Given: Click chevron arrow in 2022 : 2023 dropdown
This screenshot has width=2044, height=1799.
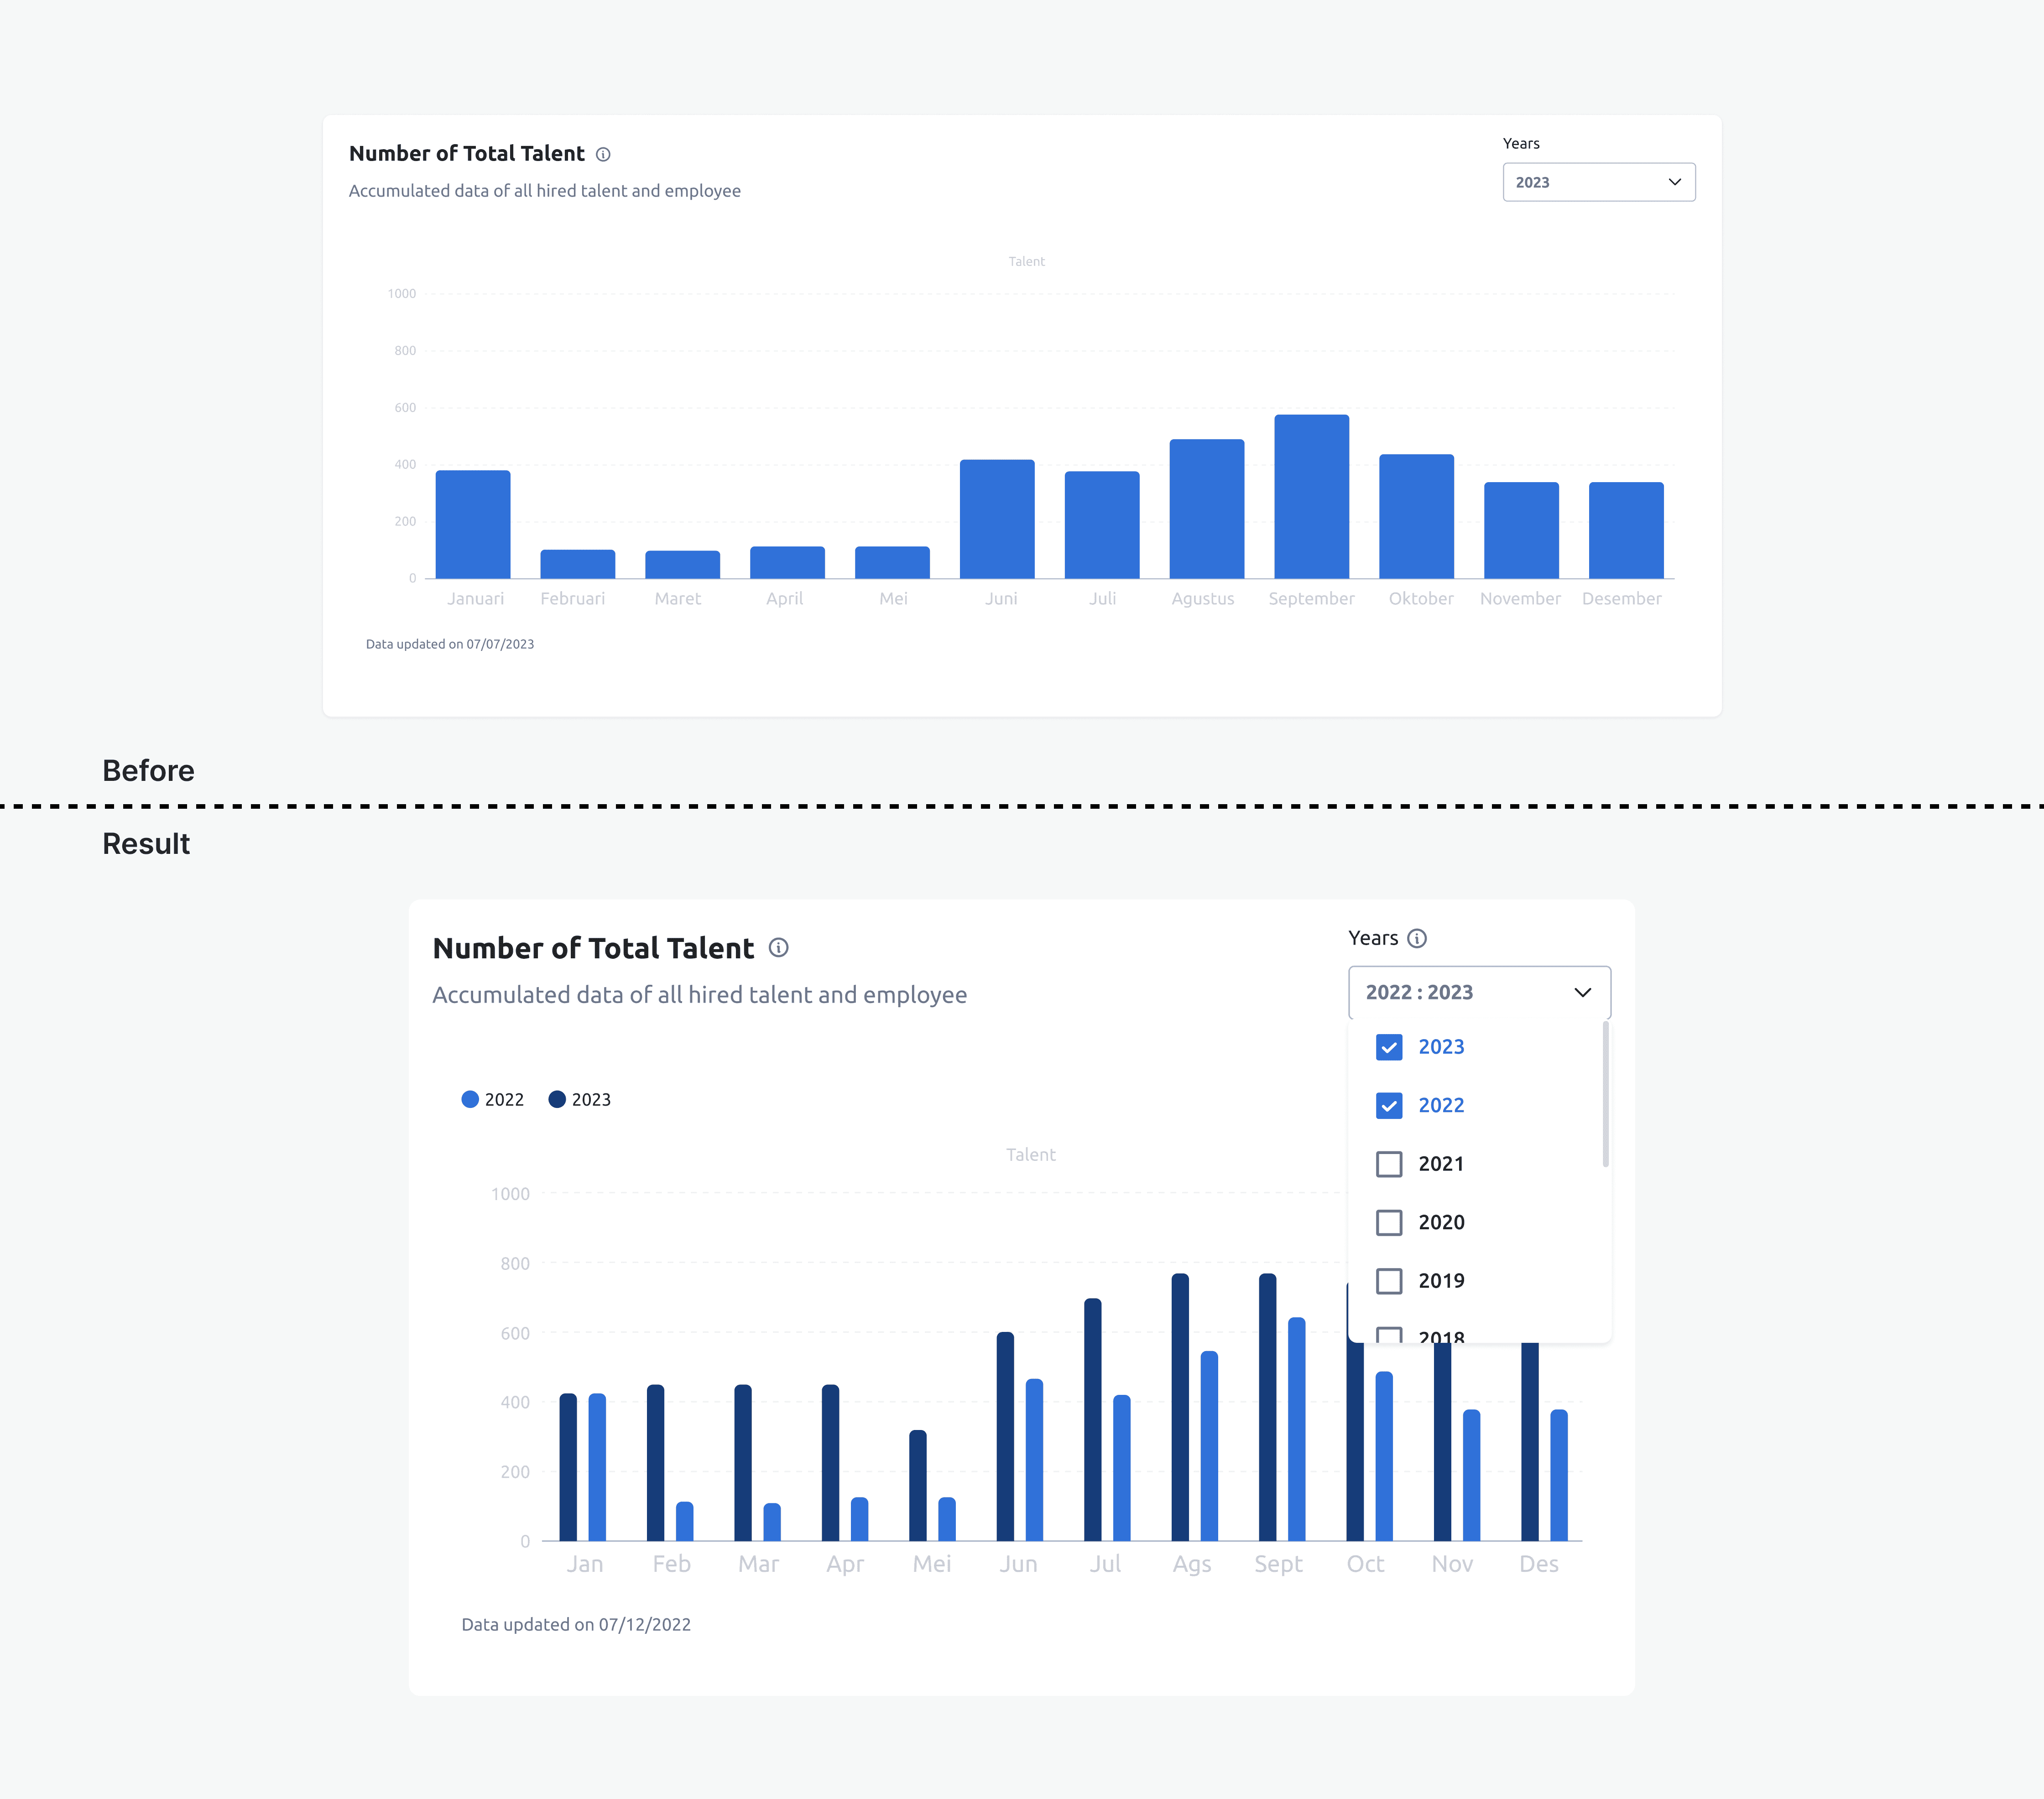Looking at the screenshot, I should click(x=1582, y=992).
